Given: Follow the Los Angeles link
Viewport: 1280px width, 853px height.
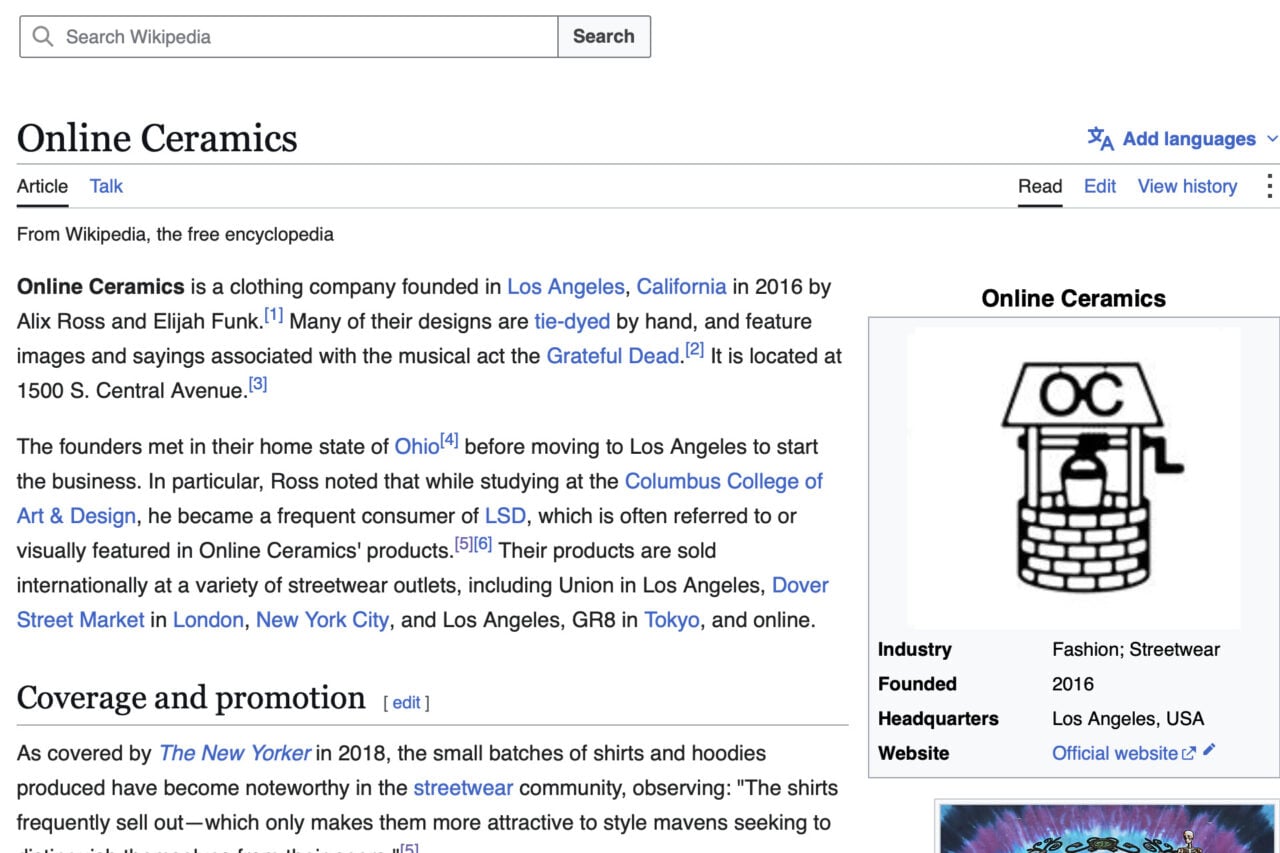Looking at the screenshot, I should [x=565, y=287].
